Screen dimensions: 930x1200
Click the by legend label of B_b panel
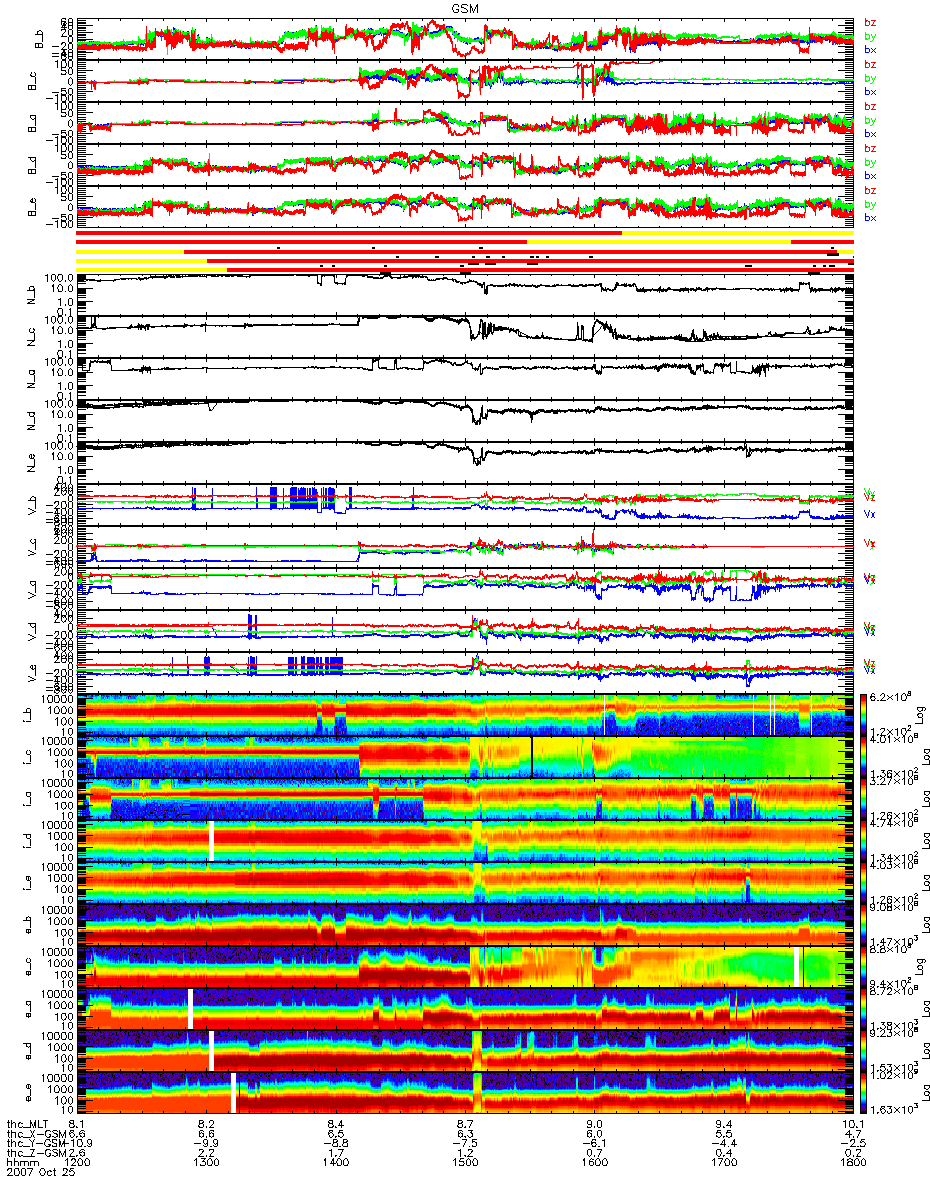(x=870, y=36)
